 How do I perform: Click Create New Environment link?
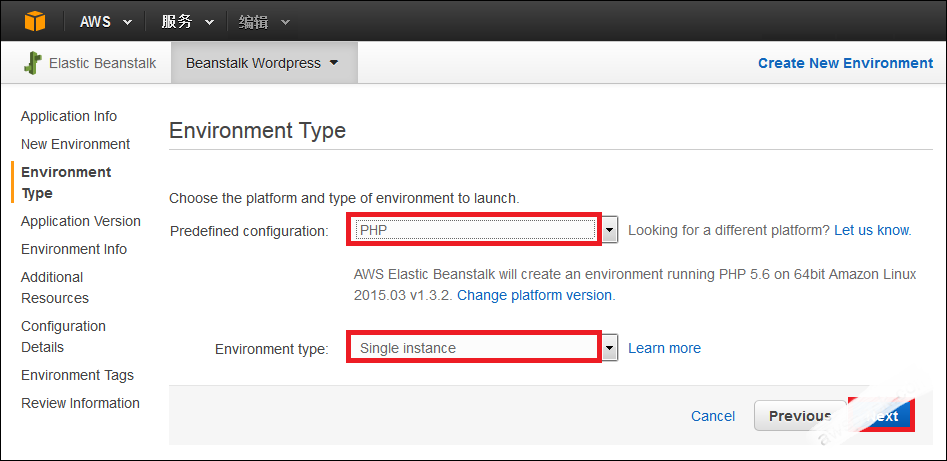845,63
